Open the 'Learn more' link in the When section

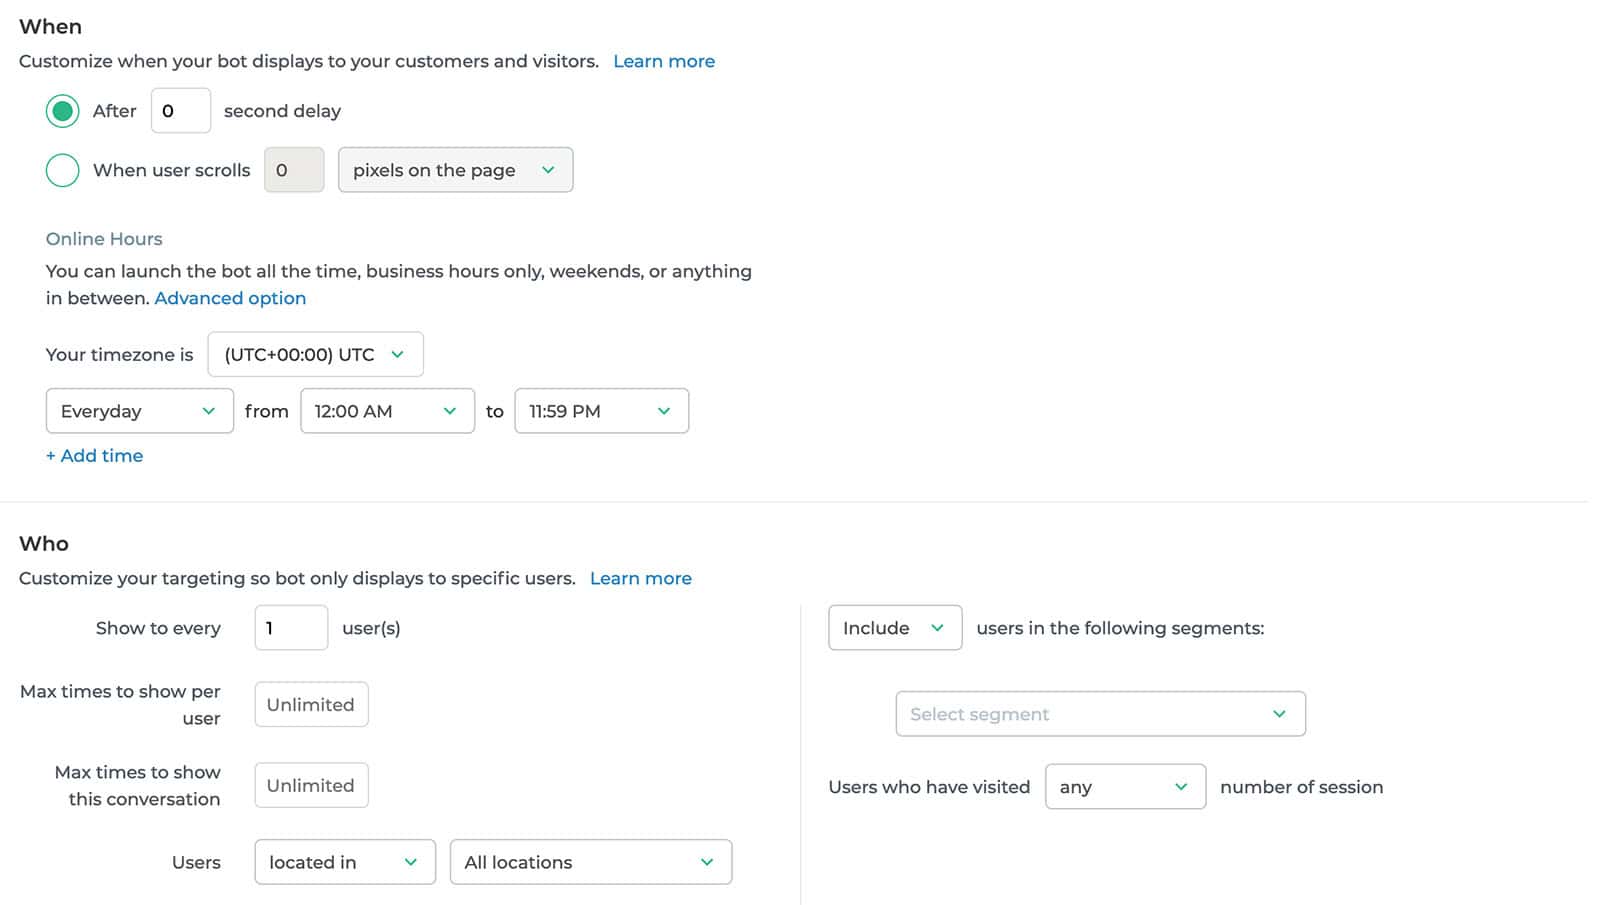664,61
